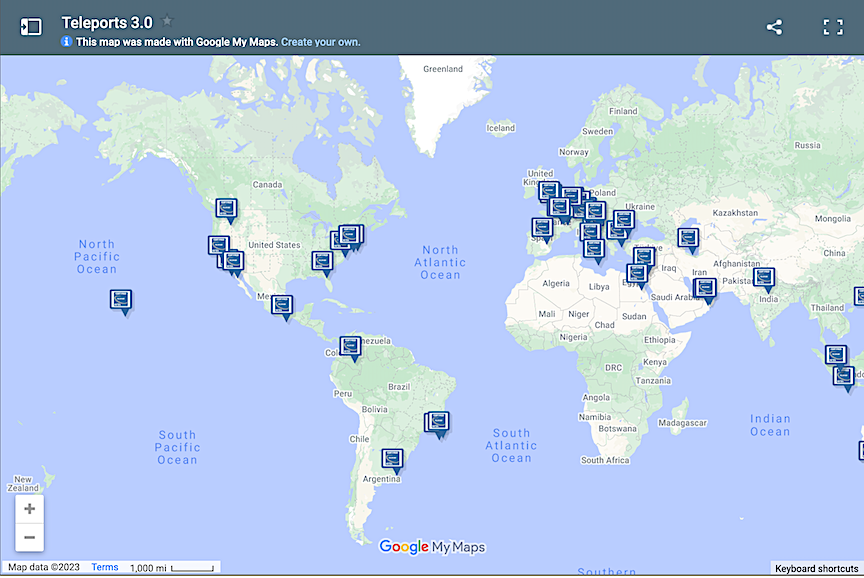Zoom out of the map
Viewport: 864px width, 578px height.
click(30, 537)
